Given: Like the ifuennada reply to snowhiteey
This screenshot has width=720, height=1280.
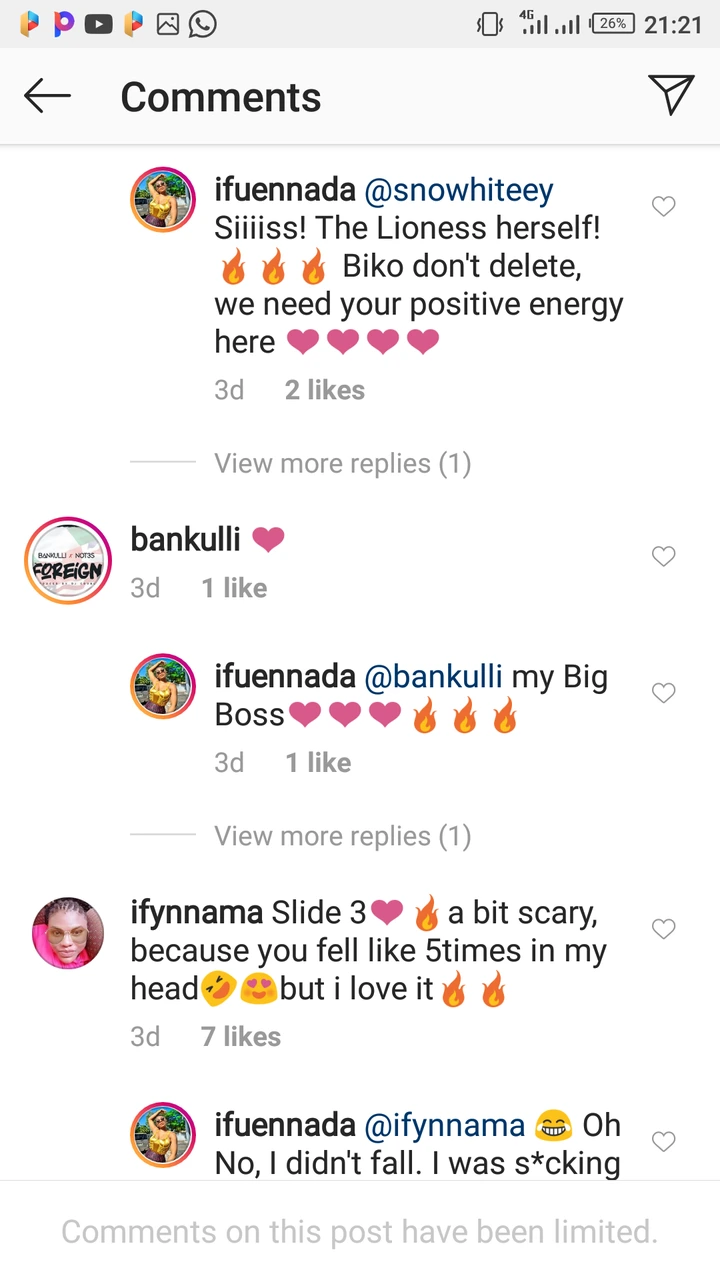Looking at the screenshot, I should pos(664,206).
